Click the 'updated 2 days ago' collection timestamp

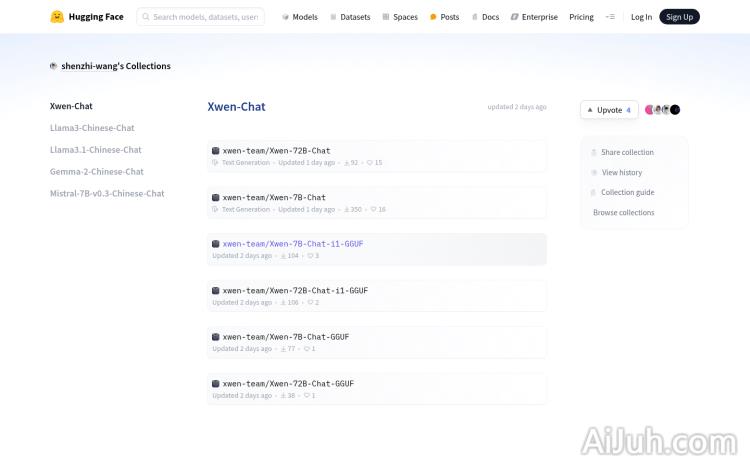click(x=517, y=107)
